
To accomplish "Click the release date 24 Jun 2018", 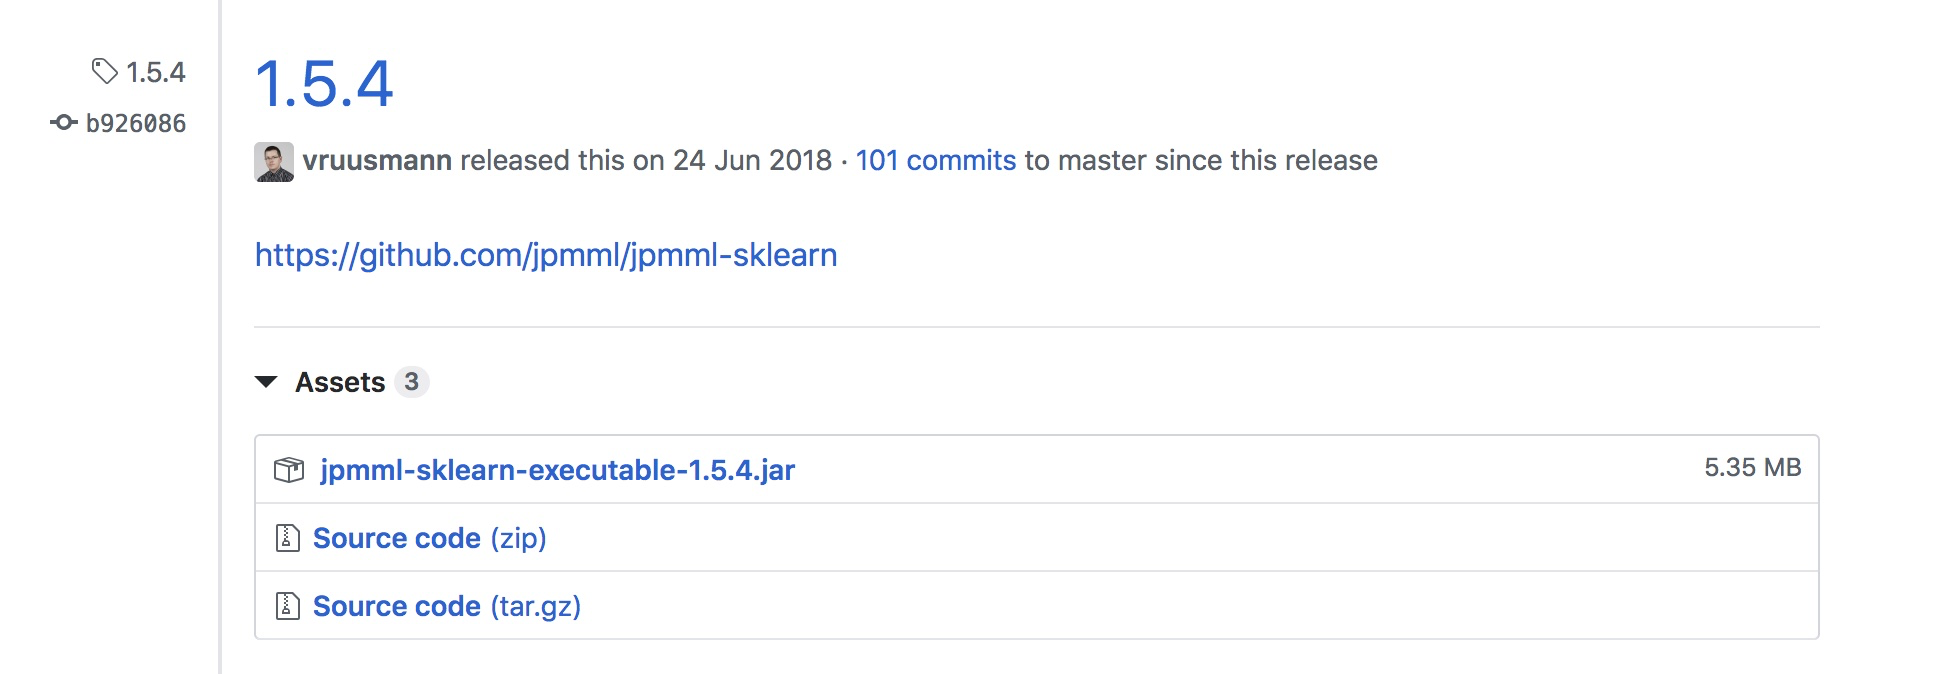I will click(752, 161).
